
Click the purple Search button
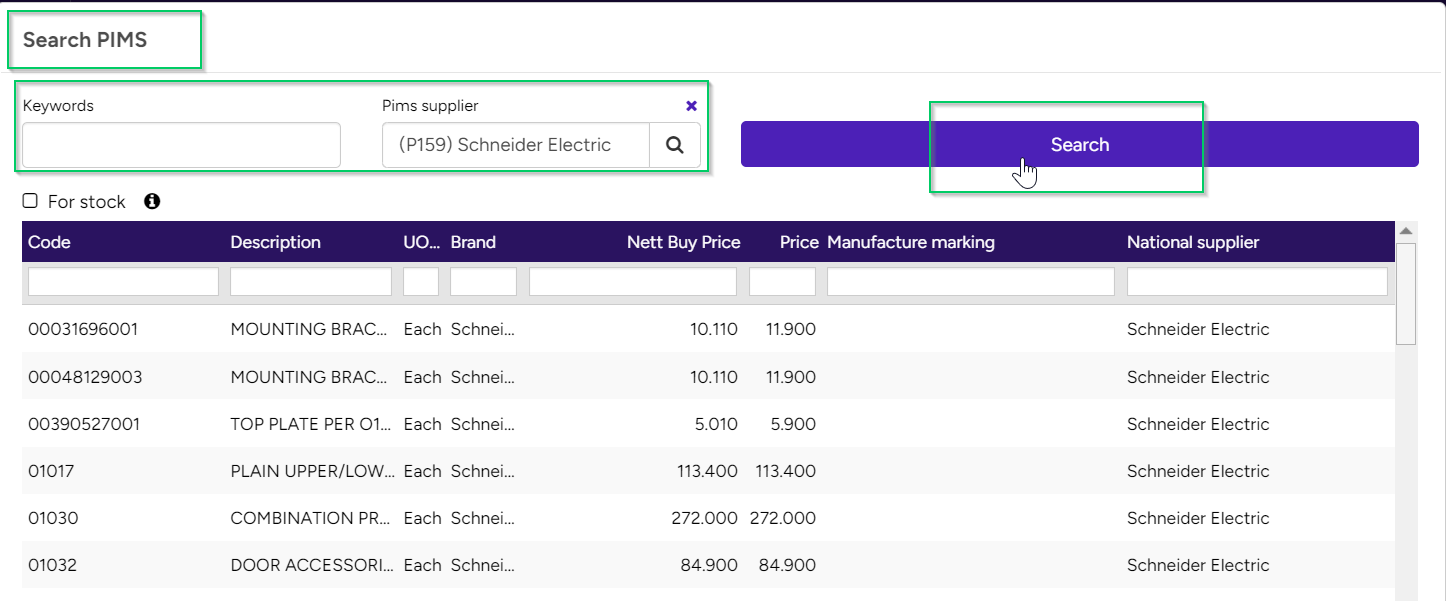[x=1080, y=144]
